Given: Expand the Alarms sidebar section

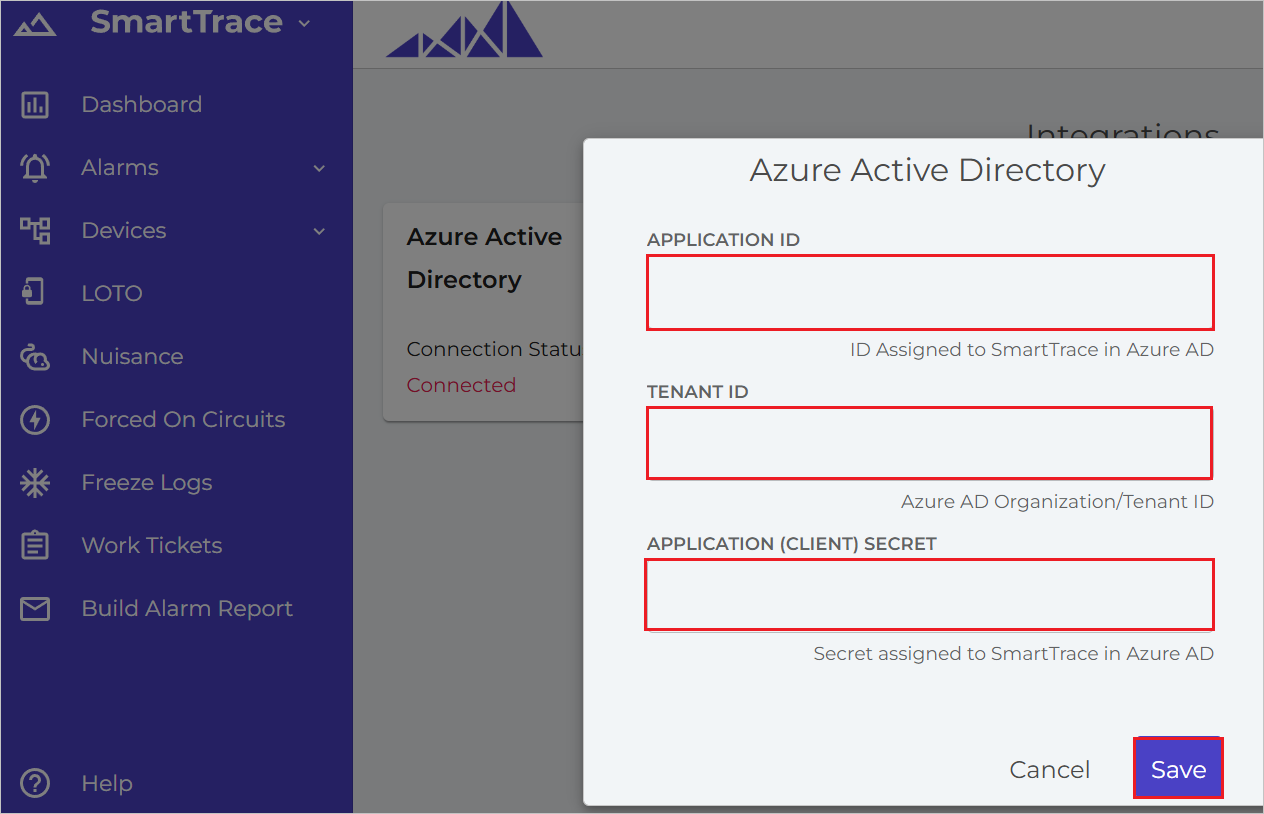Looking at the screenshot, I should coord(318,168).
